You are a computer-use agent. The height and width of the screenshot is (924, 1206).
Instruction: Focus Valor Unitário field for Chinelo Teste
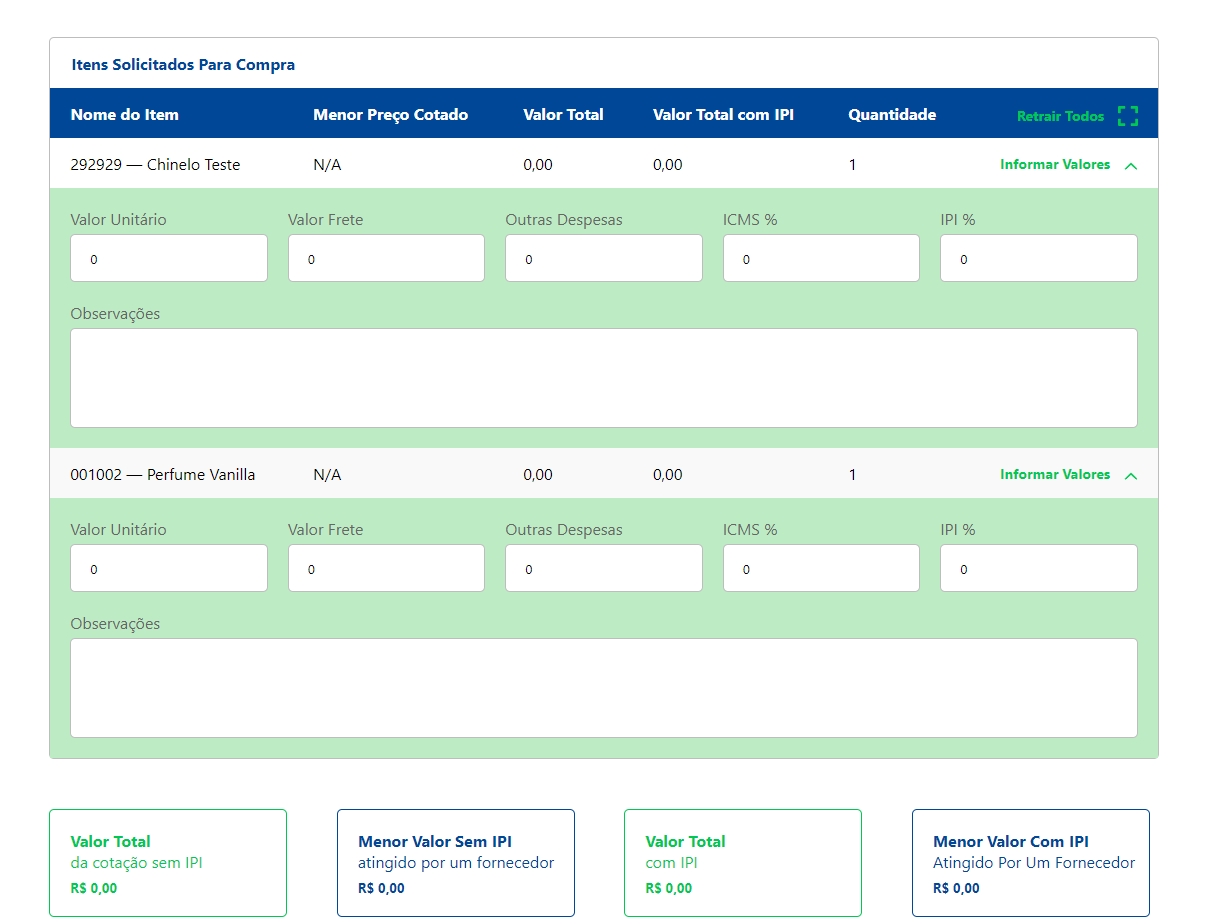click(x=169, y=259)
